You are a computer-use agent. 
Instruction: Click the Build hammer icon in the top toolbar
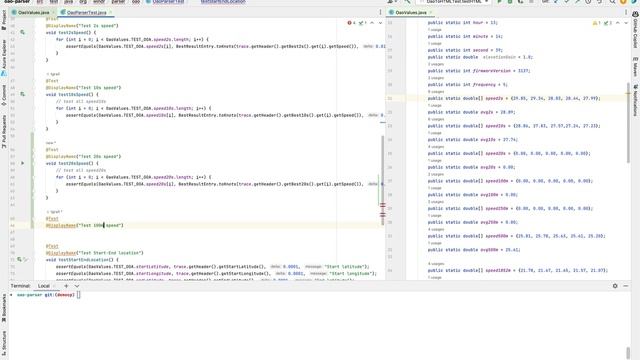tap(407, 2)
